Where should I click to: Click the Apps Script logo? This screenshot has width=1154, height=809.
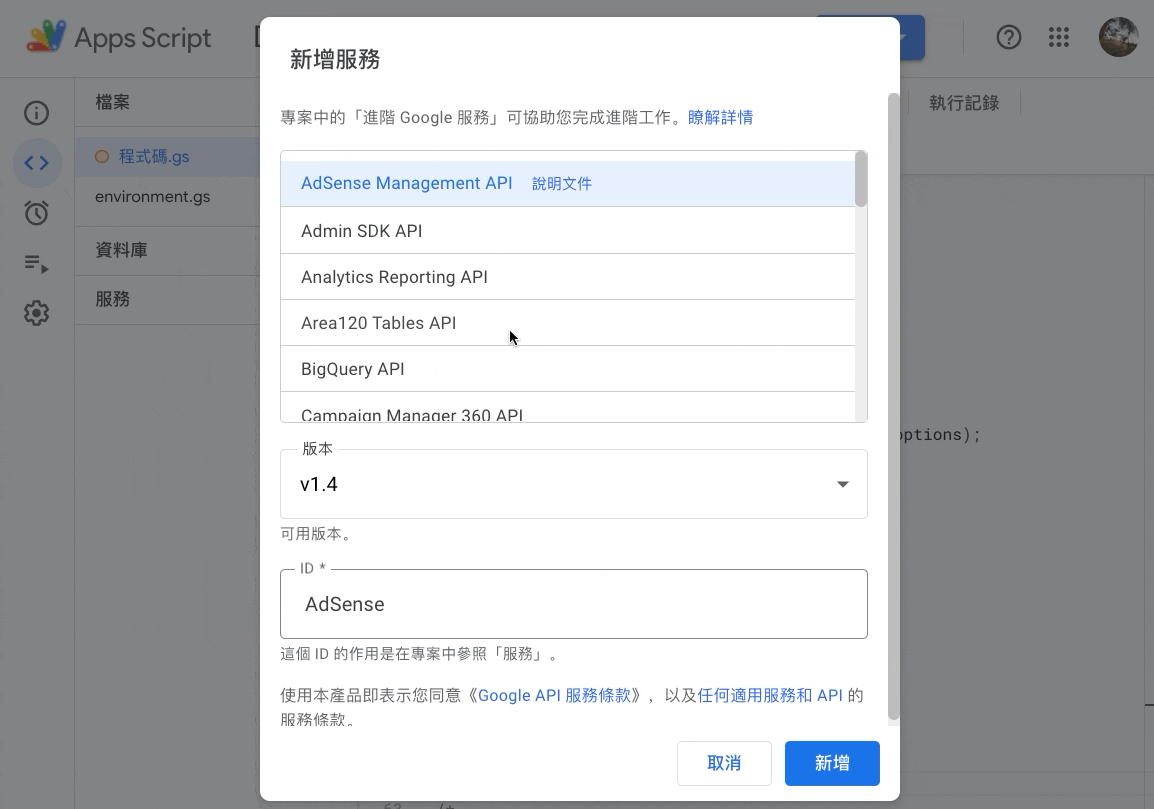[x=46, y=36]
